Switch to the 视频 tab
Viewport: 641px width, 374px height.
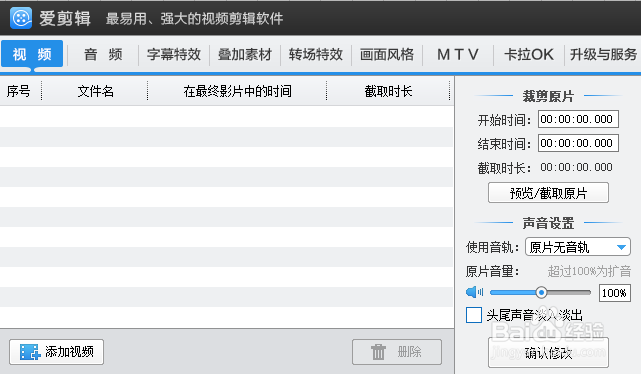[x=32, y=54]
